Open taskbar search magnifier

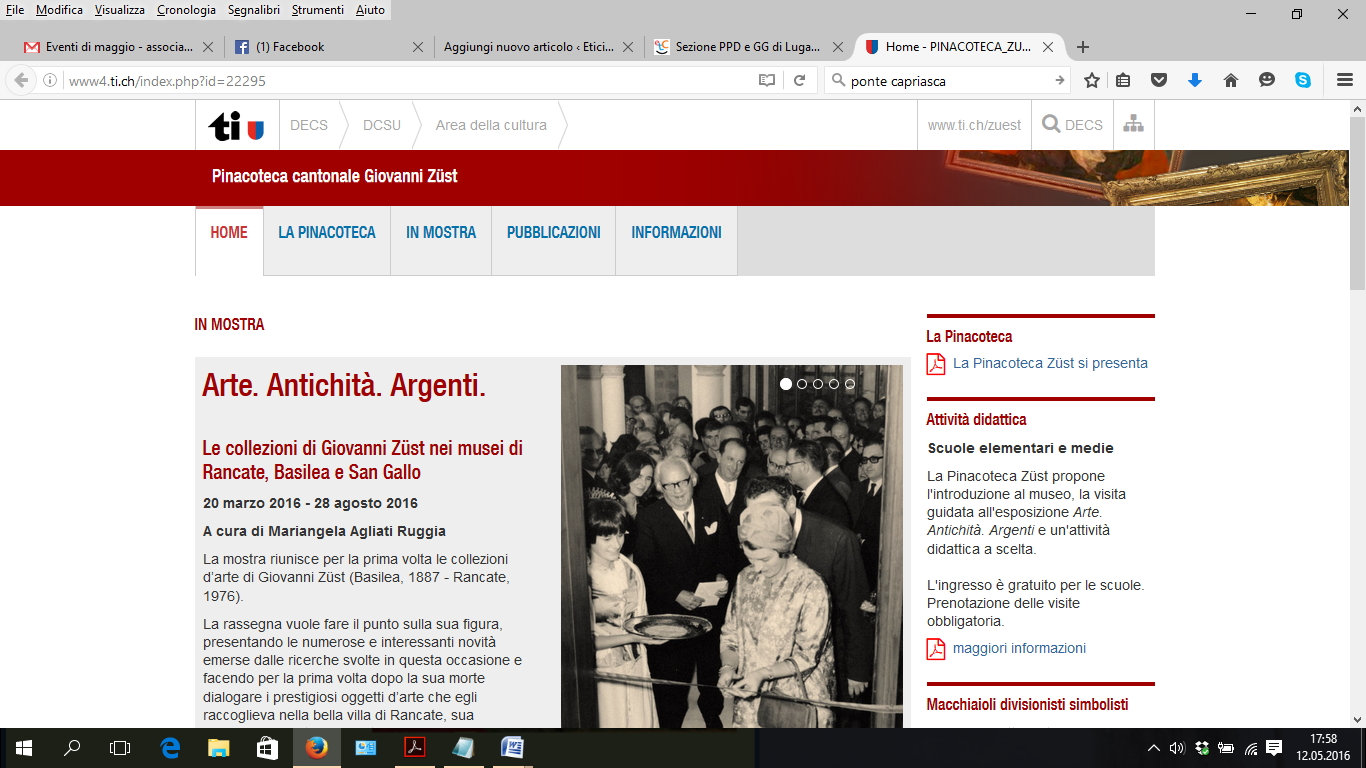click(x=72, y=748)
